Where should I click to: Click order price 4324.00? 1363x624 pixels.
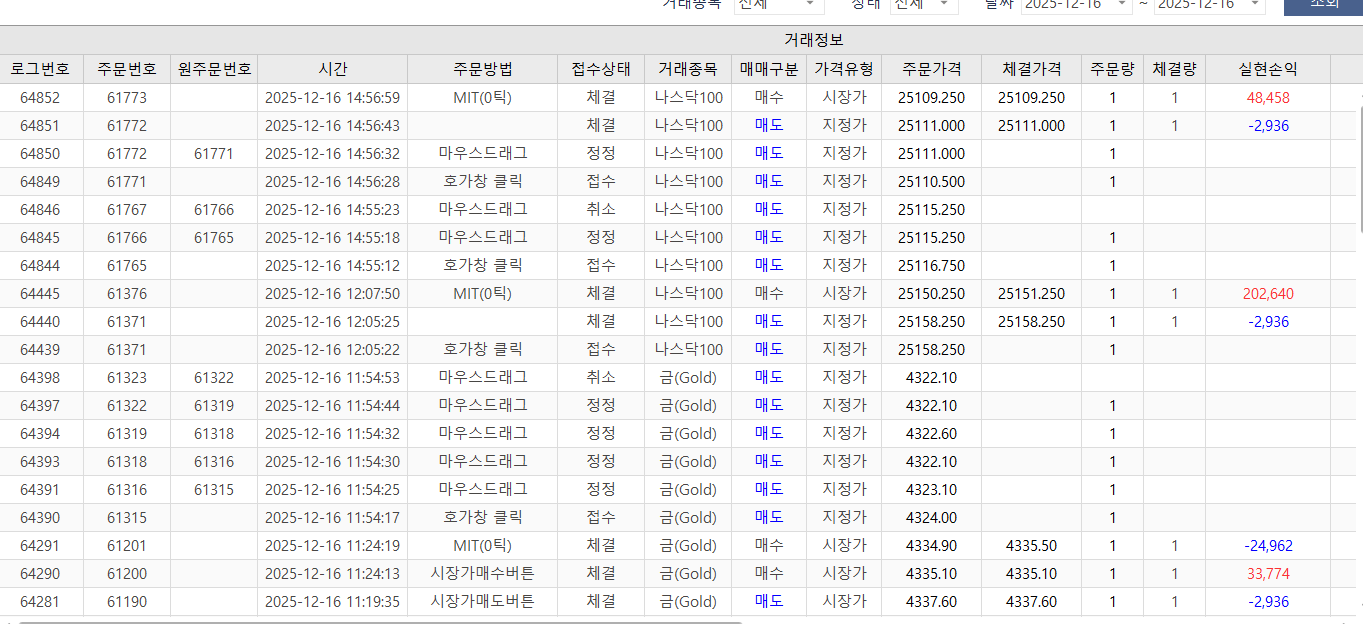coord(931,518)
